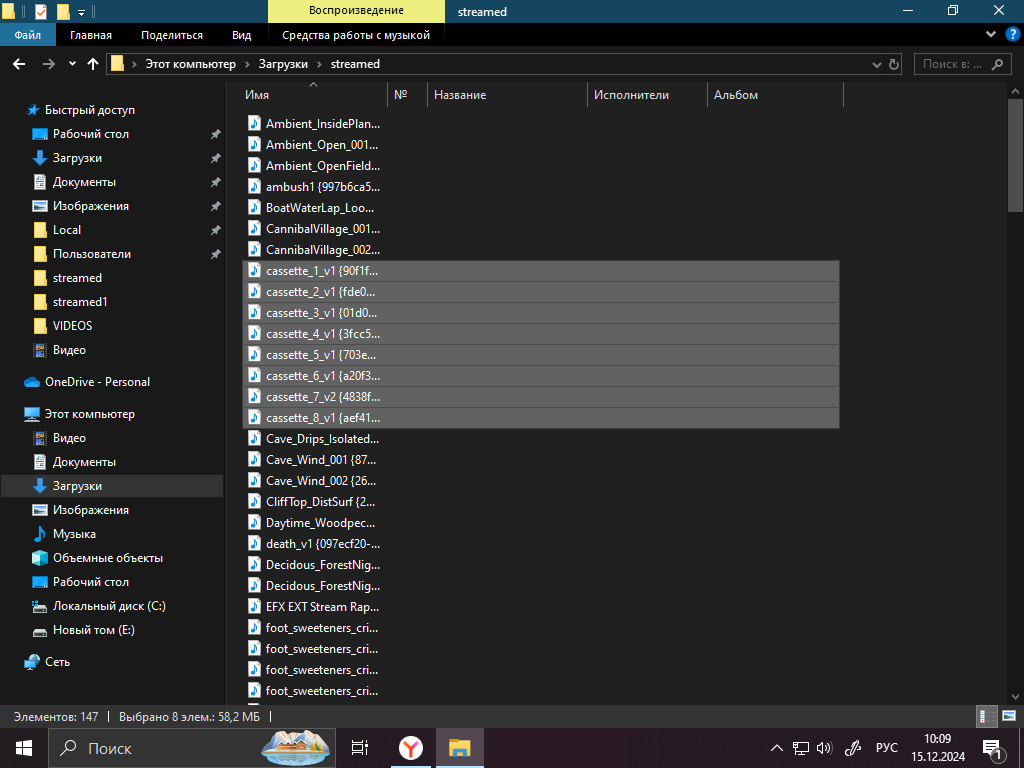
Task: Select the Воспроизведение contextual tab
Action: (x=356, y=11)
